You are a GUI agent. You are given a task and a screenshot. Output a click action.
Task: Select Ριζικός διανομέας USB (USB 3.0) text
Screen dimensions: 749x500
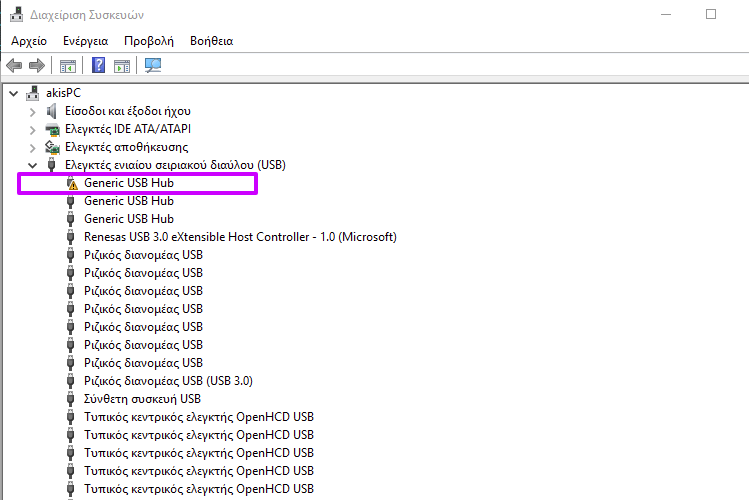168,381
